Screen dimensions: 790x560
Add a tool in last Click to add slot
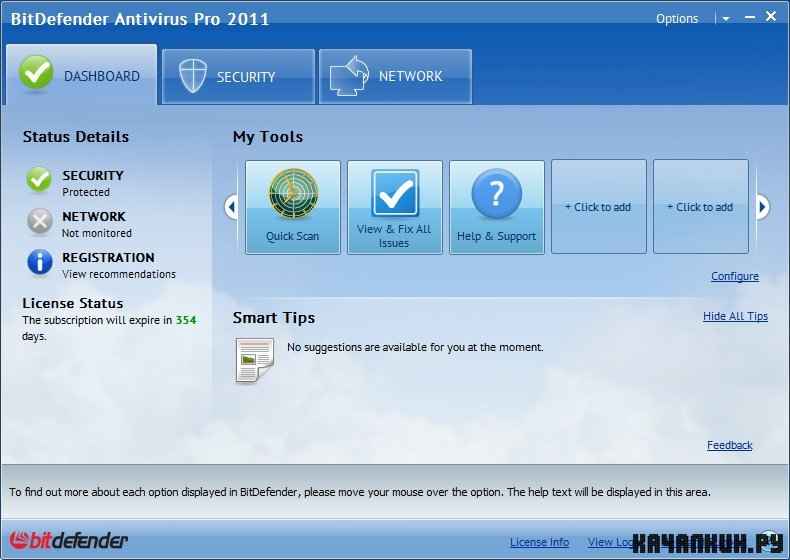pyautogui.click(x=700, y=207)
